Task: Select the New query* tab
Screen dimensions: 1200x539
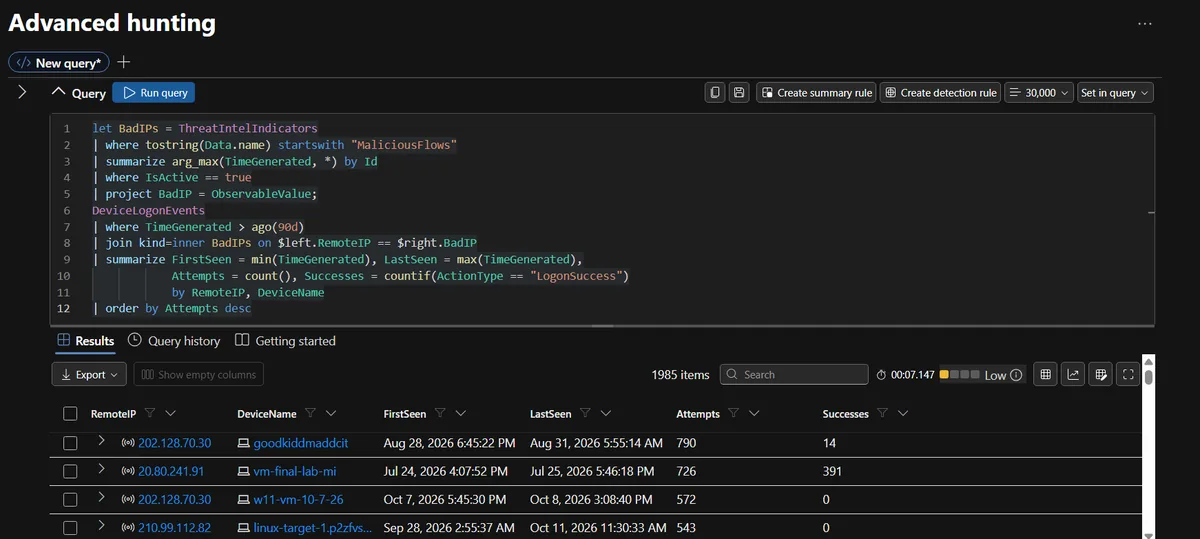Action: coord(59,62)
